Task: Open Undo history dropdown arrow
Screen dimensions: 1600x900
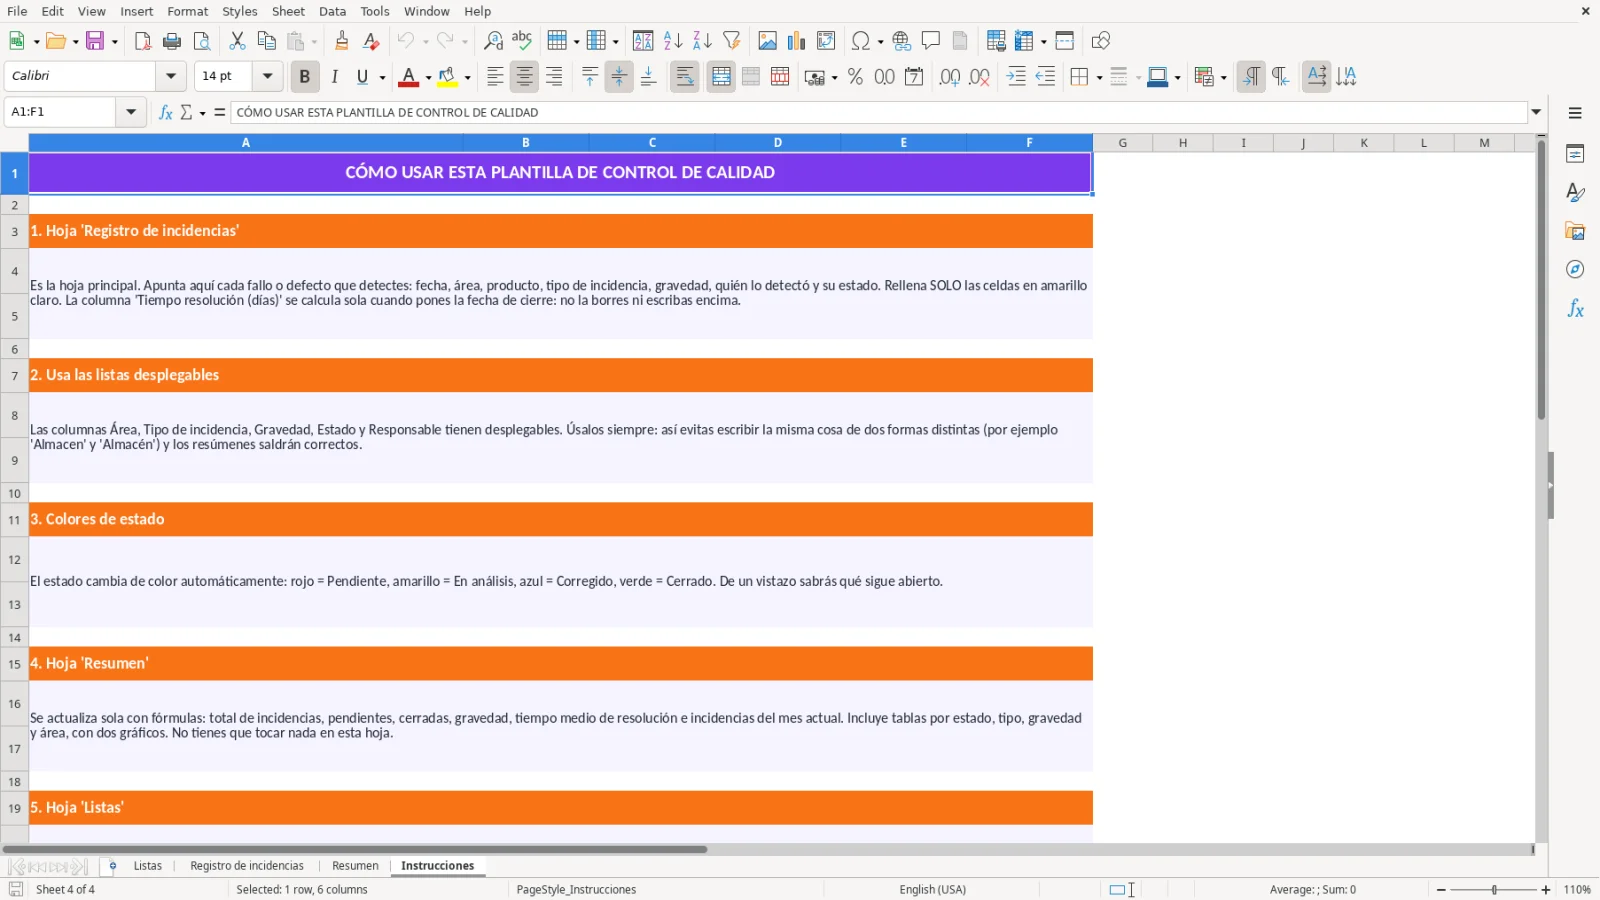Action: (425, 41)
